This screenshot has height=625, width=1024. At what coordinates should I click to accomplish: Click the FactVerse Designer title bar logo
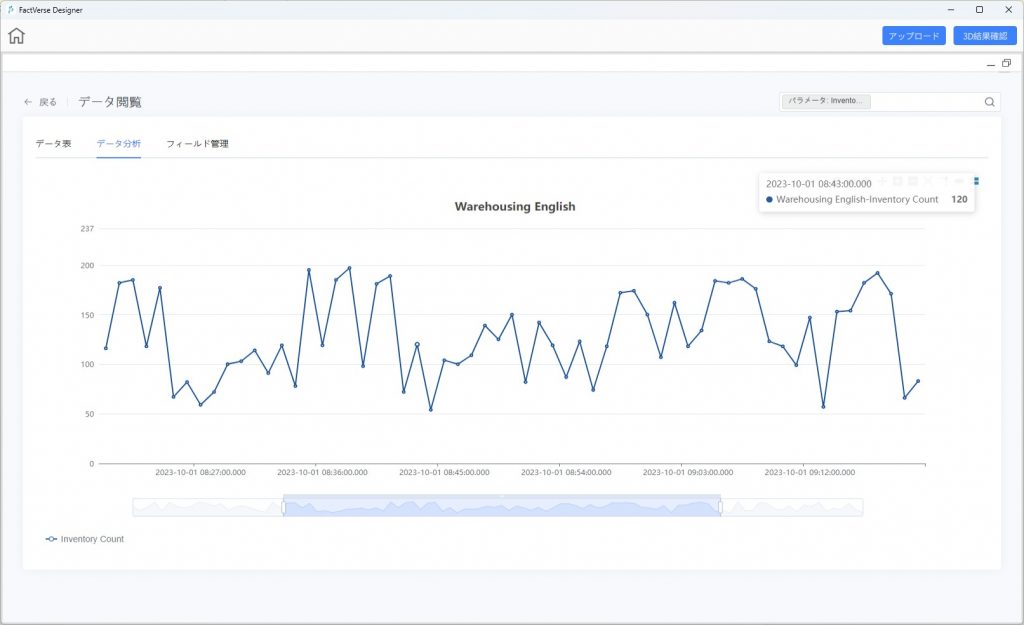9,9
